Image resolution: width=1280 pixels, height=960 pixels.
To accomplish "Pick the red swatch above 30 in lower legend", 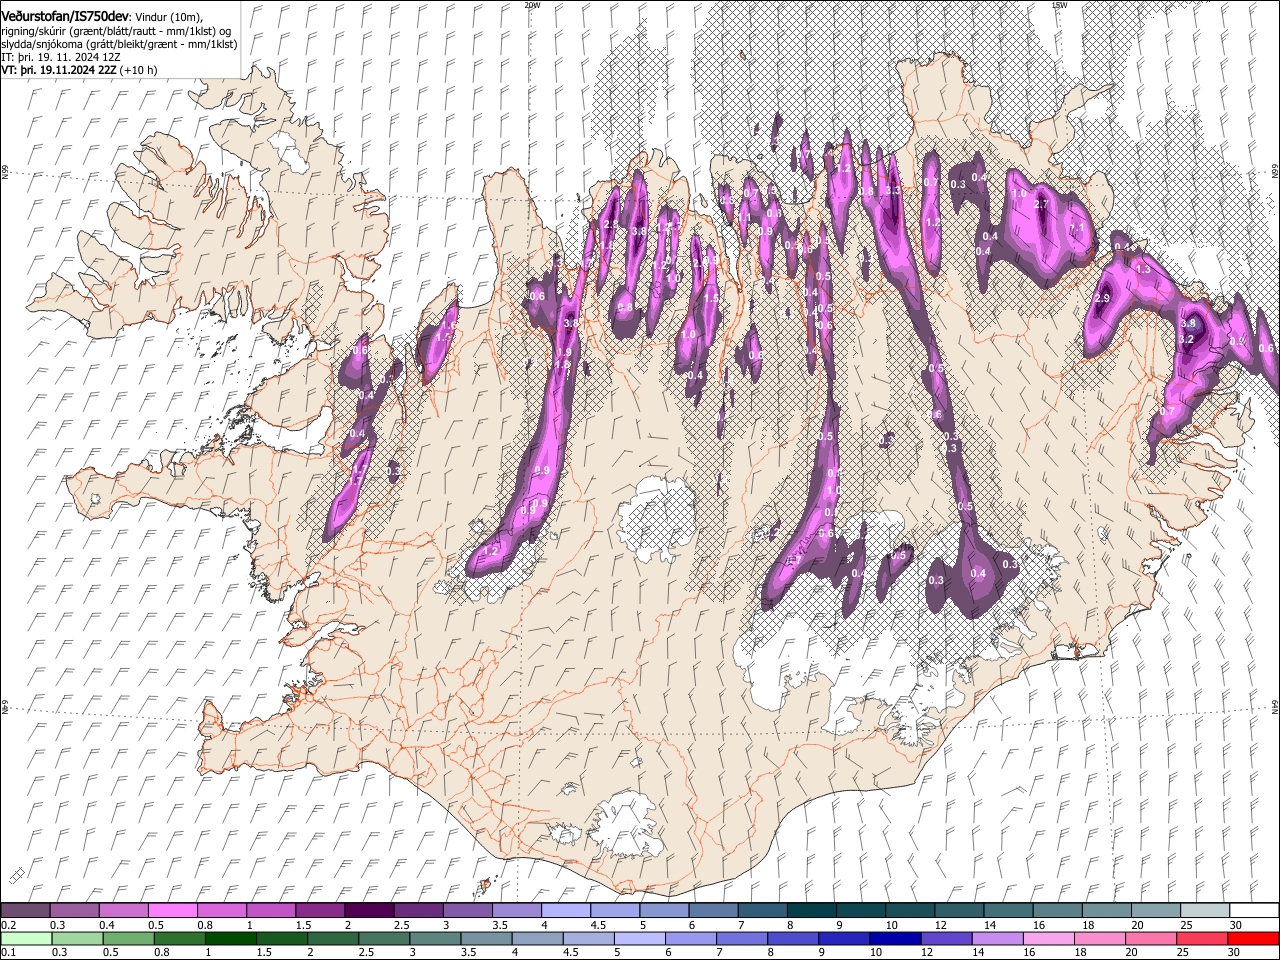I will (x=1253, y=938).
